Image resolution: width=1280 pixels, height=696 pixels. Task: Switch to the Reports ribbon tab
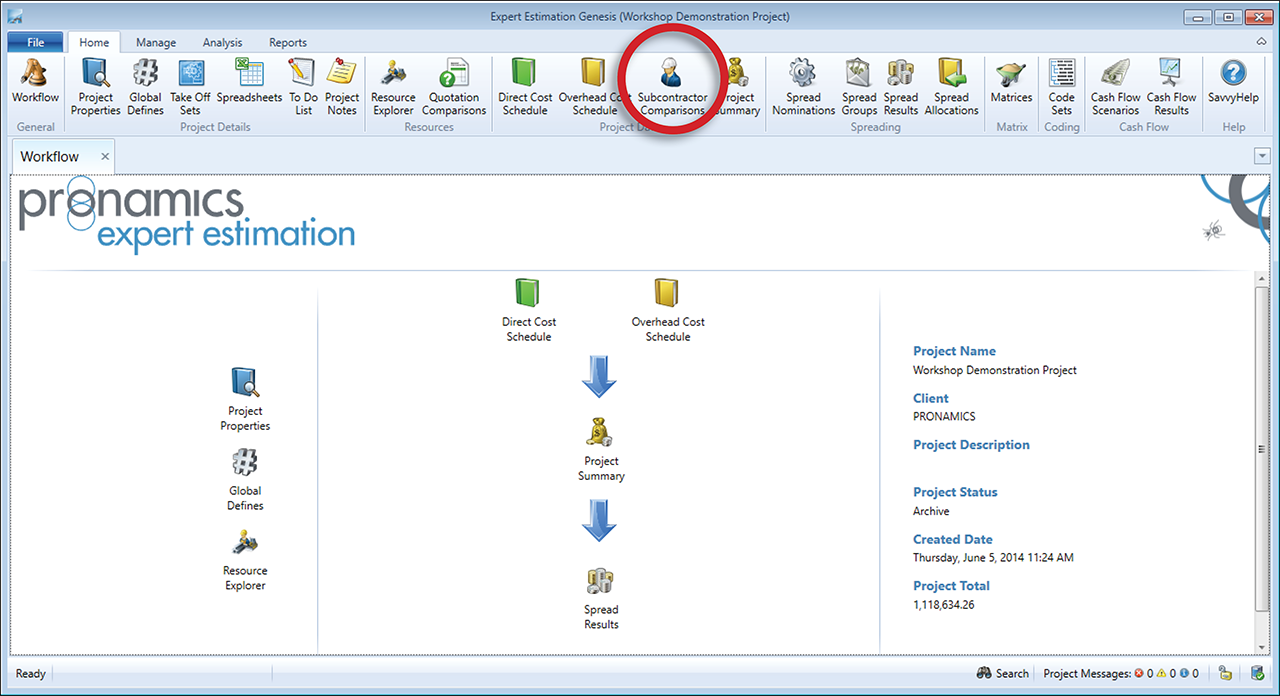(288, 42)
